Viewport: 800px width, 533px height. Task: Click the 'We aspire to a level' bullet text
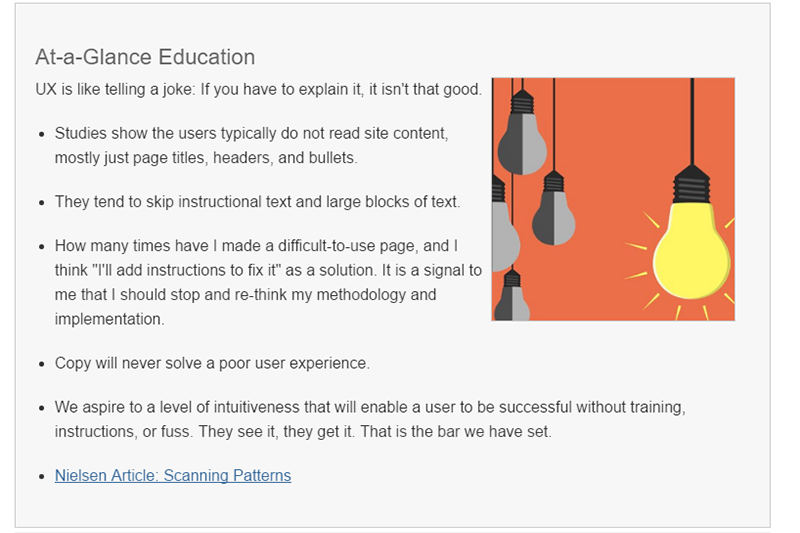pos(370,419)
